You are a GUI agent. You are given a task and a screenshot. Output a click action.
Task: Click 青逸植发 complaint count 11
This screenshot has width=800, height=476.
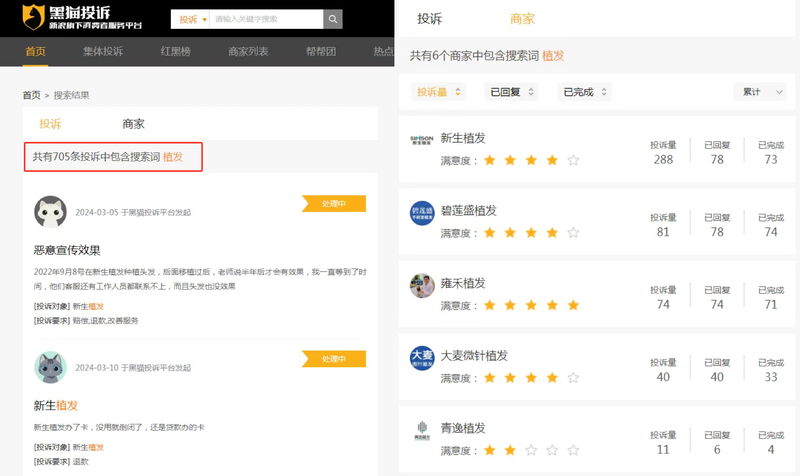tap(663, 449)
